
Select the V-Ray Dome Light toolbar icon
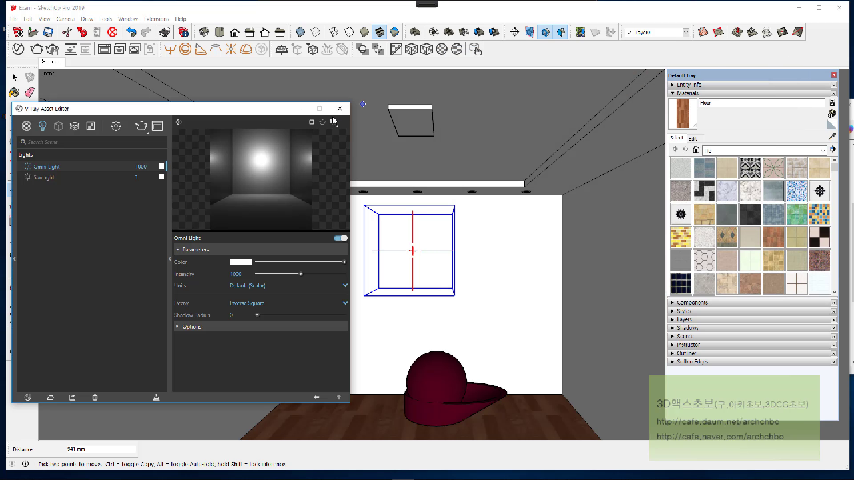[246, 50]
